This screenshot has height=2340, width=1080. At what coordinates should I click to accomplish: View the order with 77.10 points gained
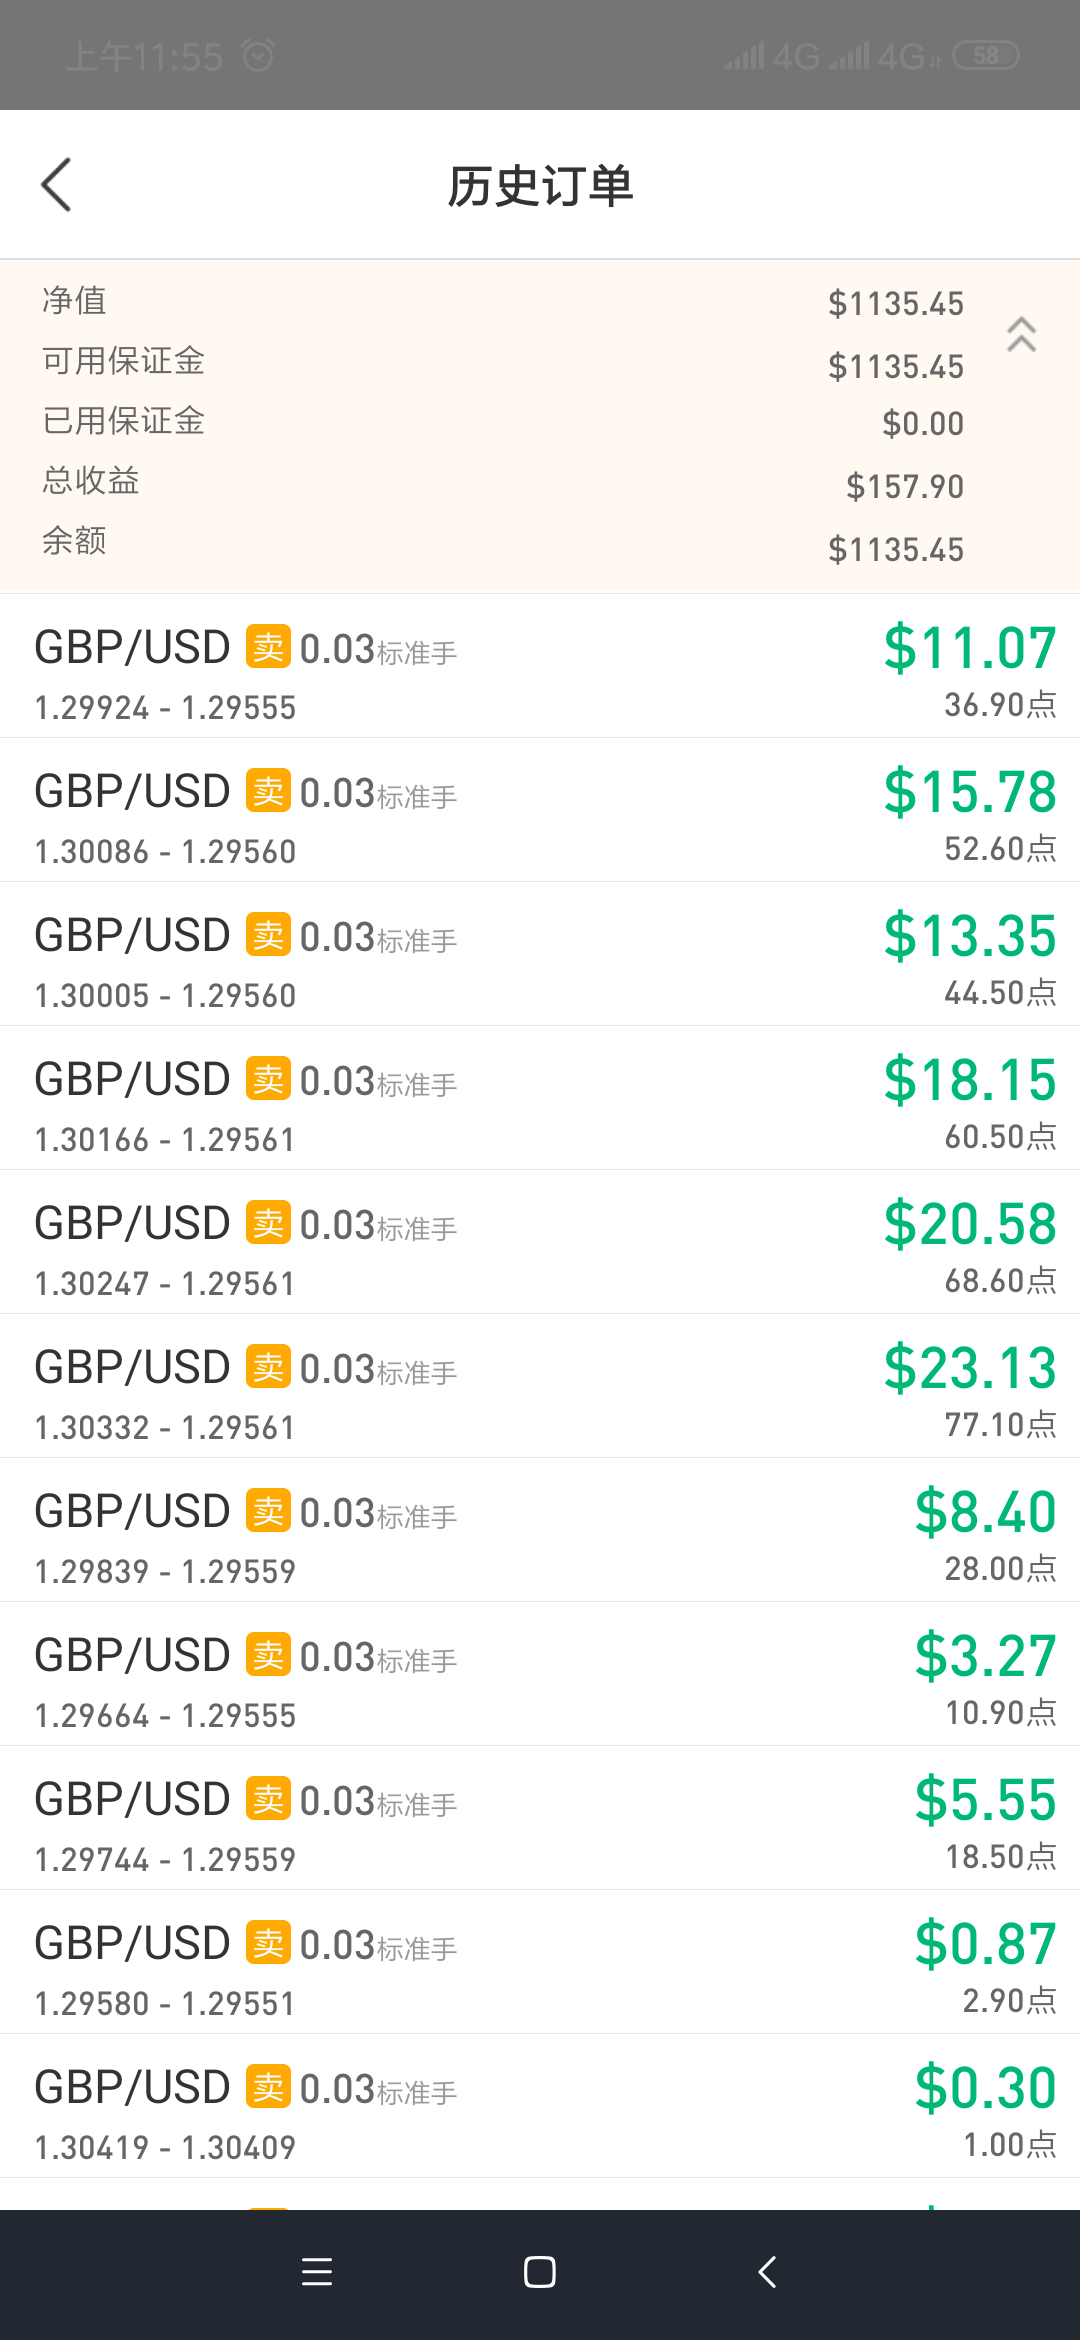coord(540,1387)
